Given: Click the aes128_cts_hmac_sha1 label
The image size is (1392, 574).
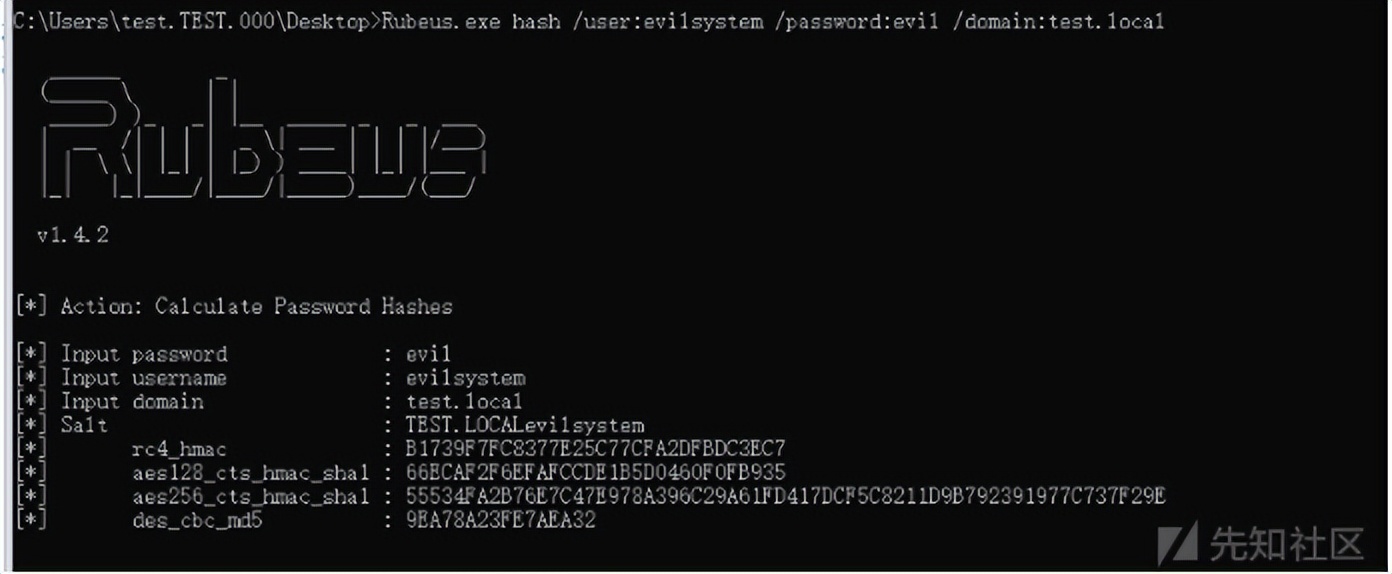Looking at the screenshot, I should click(250, 473).
